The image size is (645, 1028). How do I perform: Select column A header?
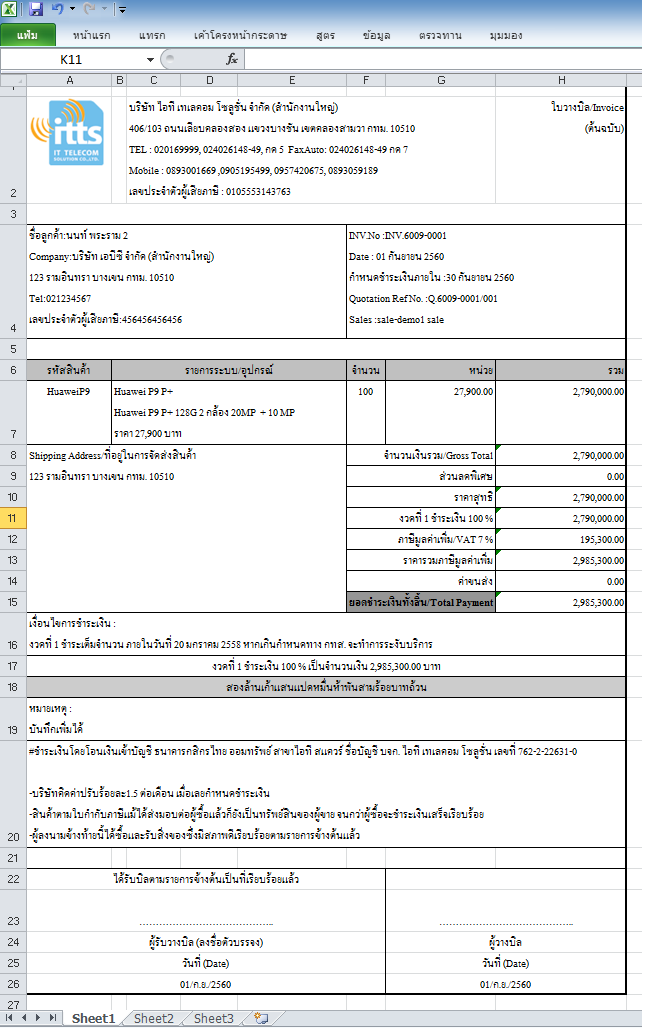click(x=69, y=80)
